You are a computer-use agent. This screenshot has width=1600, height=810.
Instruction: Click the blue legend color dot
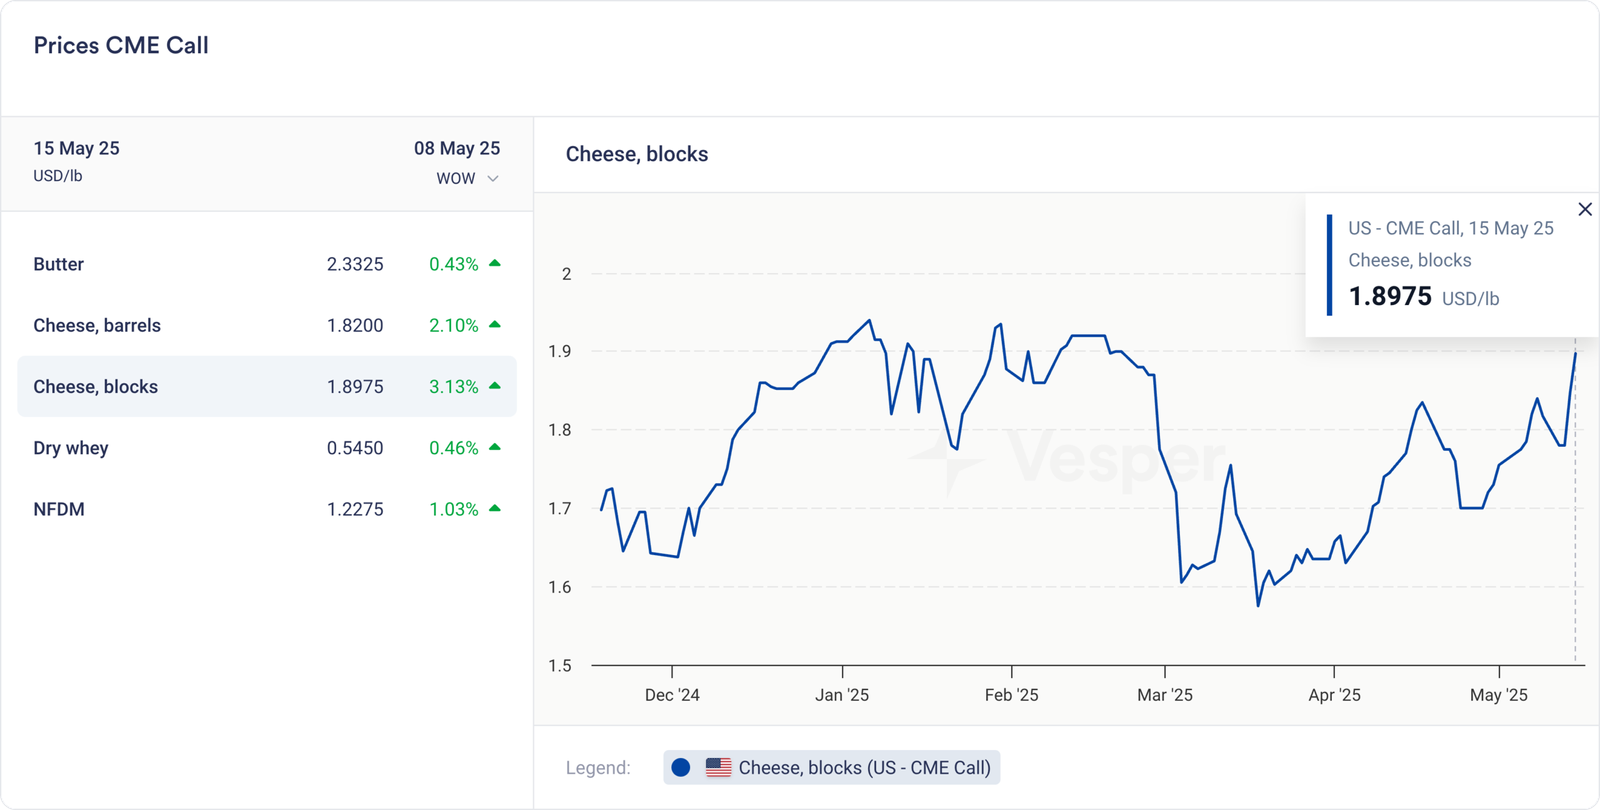(681, 768)
